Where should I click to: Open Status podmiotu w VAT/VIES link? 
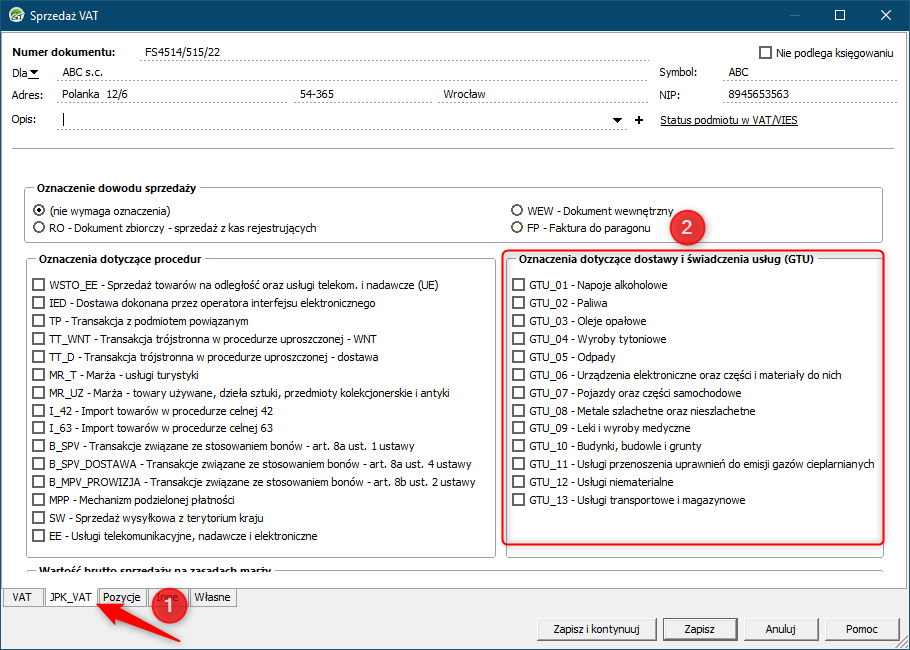point(729,120)
